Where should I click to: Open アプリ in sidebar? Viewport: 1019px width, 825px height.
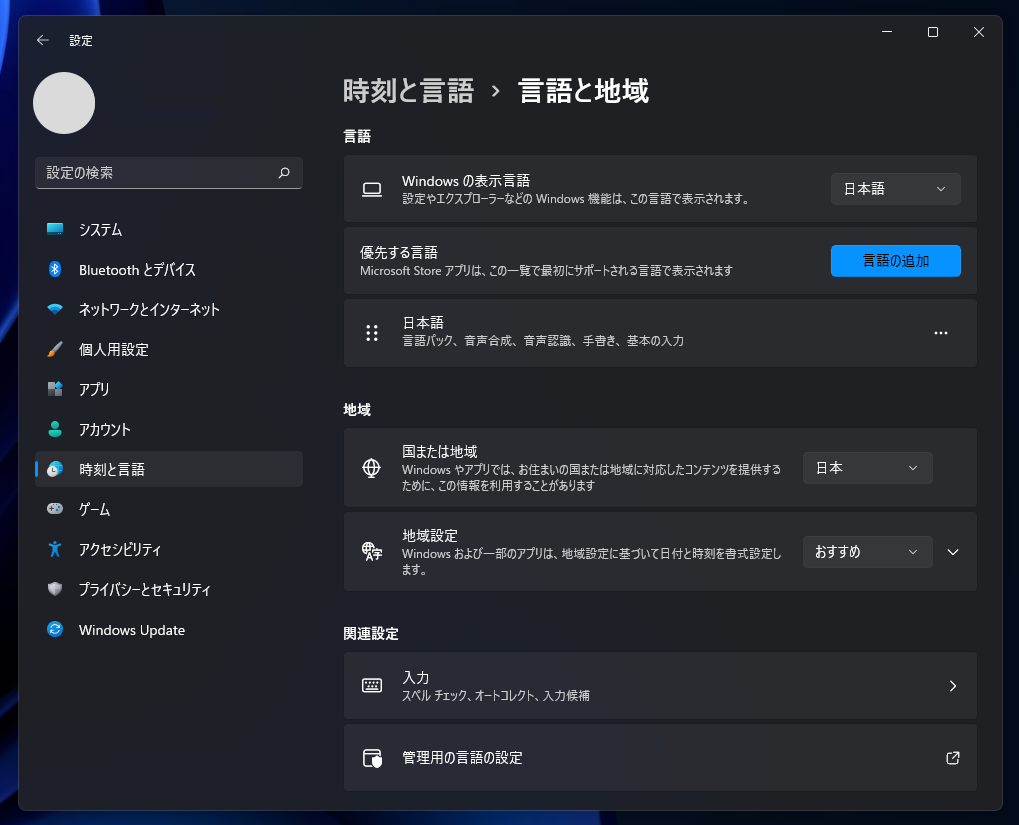click(168, 389)
